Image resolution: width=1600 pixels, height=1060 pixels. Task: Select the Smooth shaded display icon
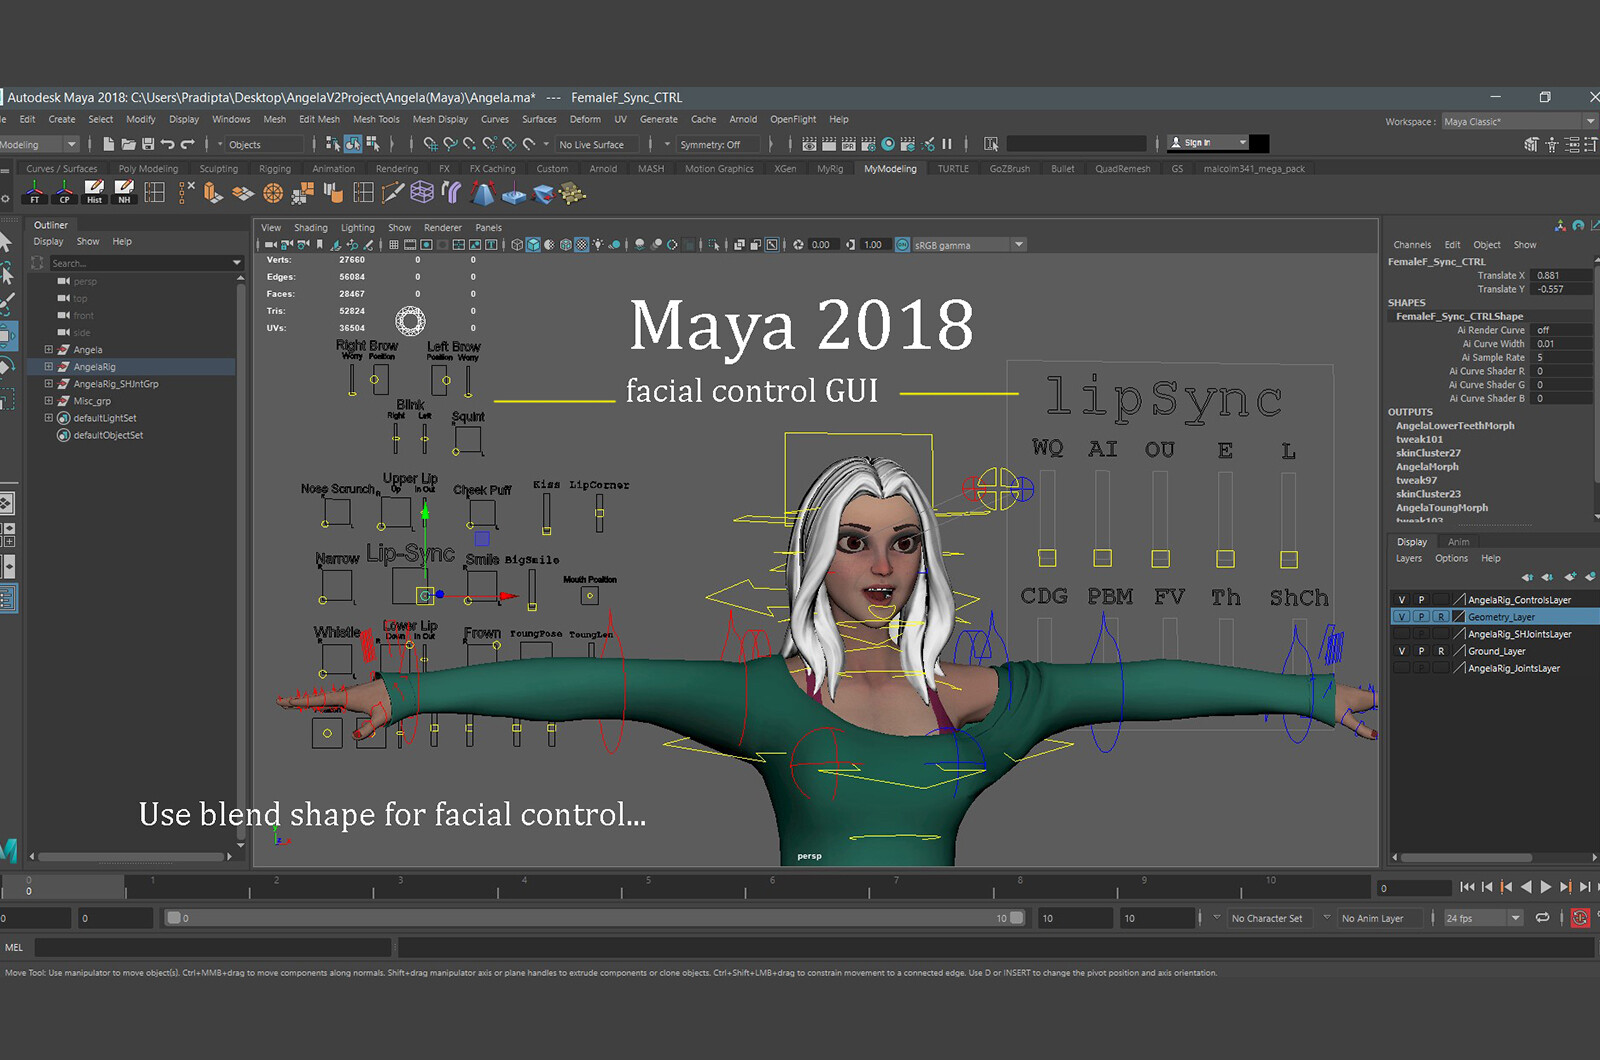532,243
